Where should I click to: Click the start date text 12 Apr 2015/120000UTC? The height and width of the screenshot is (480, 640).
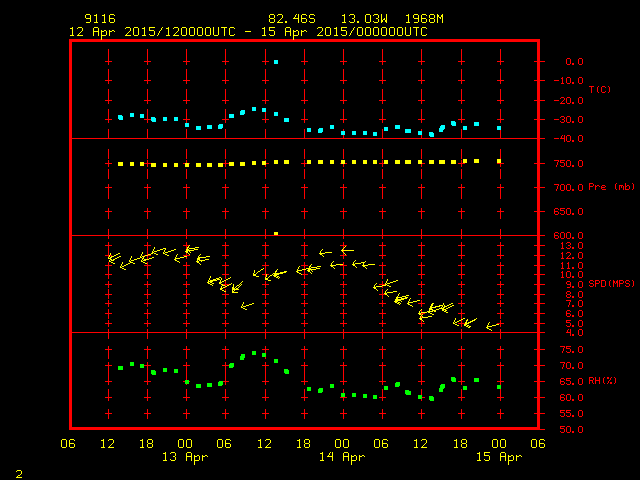coord(152,32)
